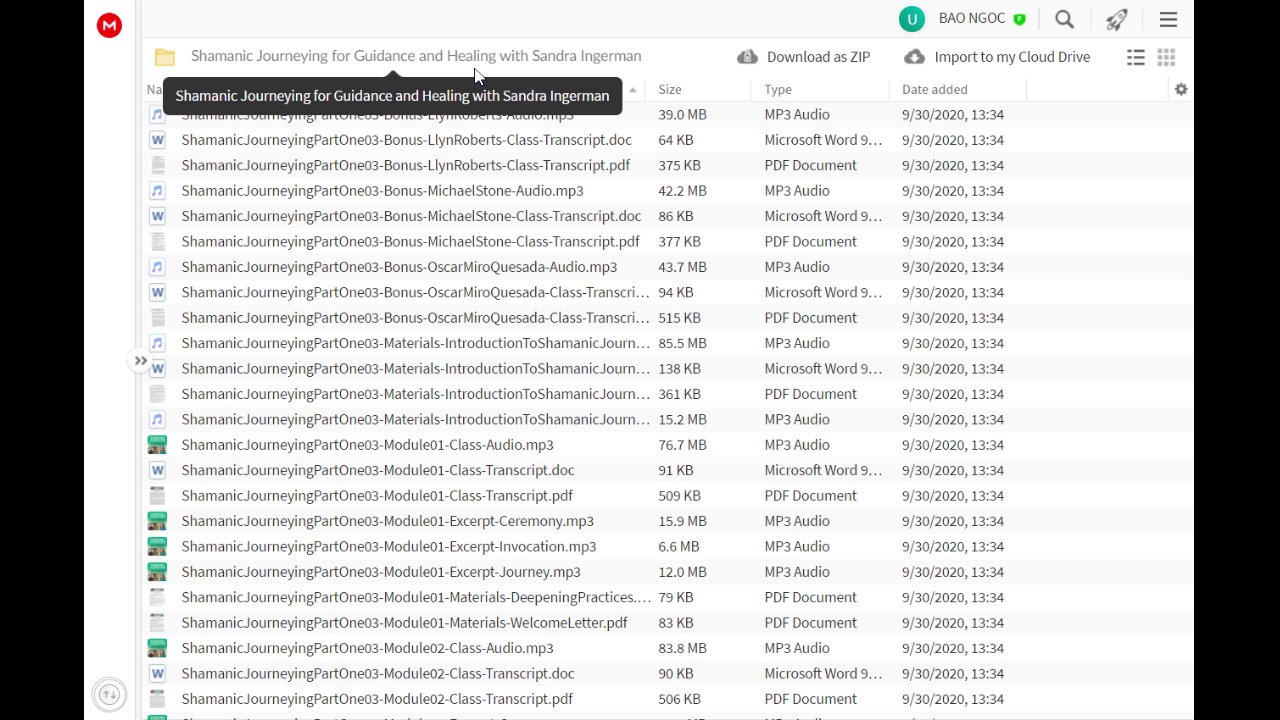Click thumbnail of Module02-Class-Audio.mp3
This screenshot has width=1280, height=720.
click(157, 648)
